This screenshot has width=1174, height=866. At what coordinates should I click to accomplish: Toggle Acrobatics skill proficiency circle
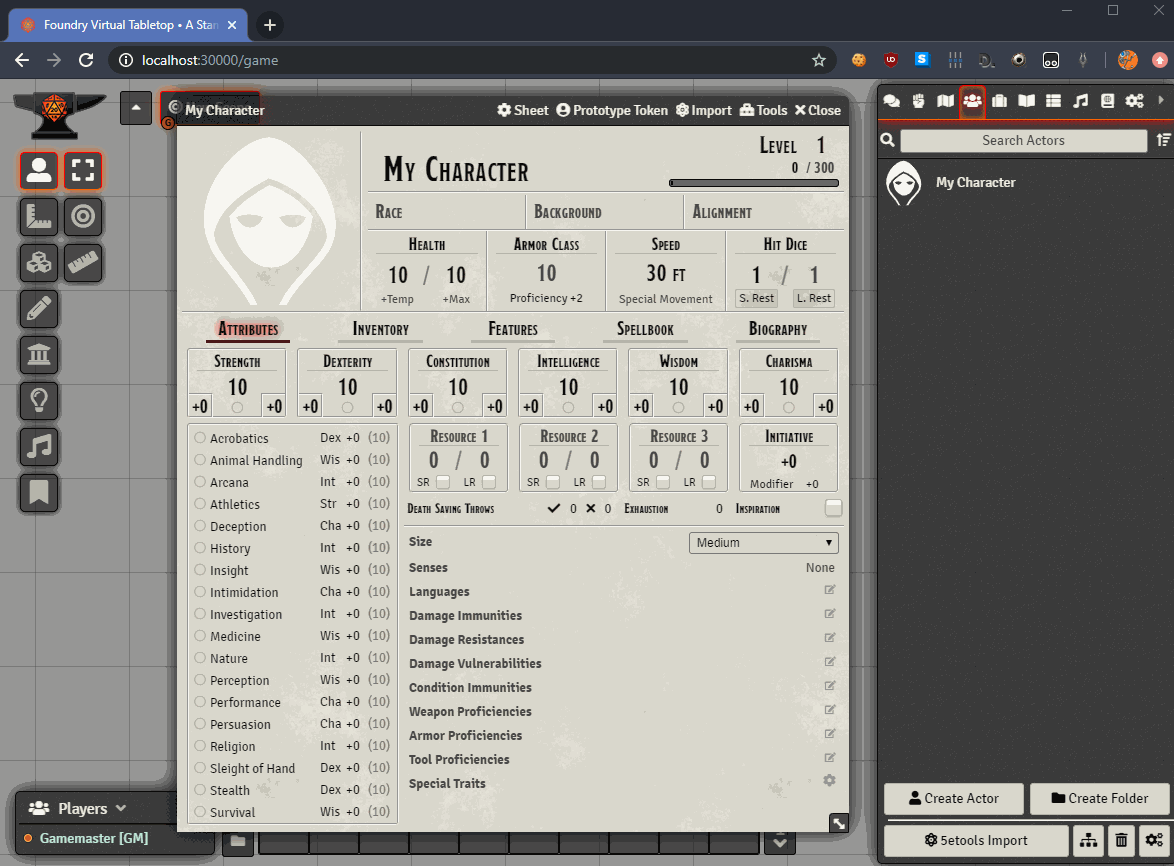[x=200, y=438]
